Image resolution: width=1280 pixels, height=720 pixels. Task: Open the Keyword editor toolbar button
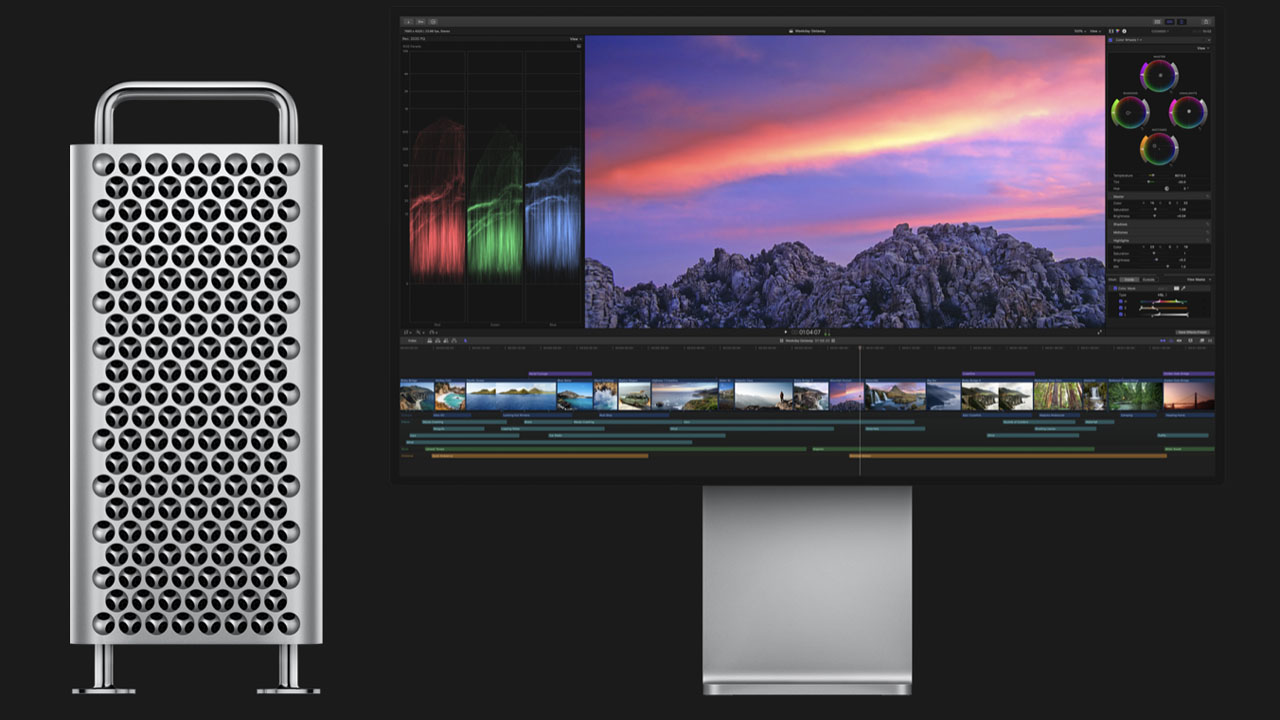(x=421, y=21)
